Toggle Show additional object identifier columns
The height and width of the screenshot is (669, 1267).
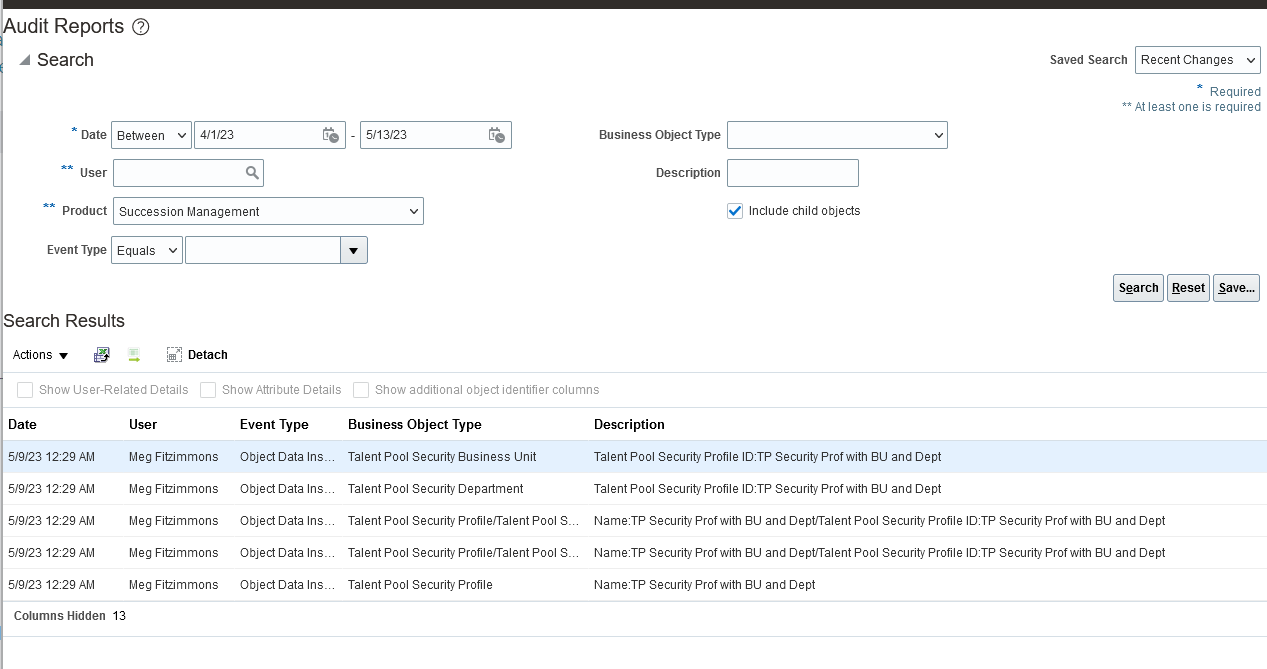pos(361,390)
